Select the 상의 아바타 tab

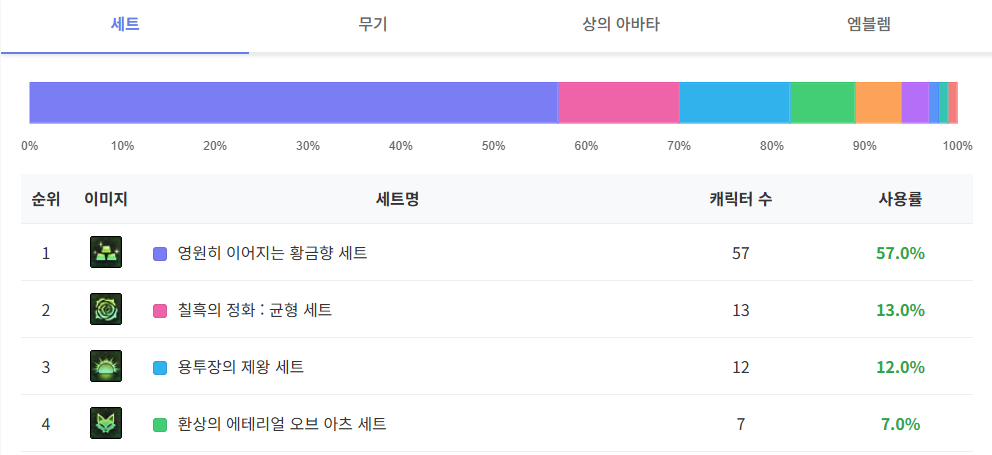(x=620, y=24)
